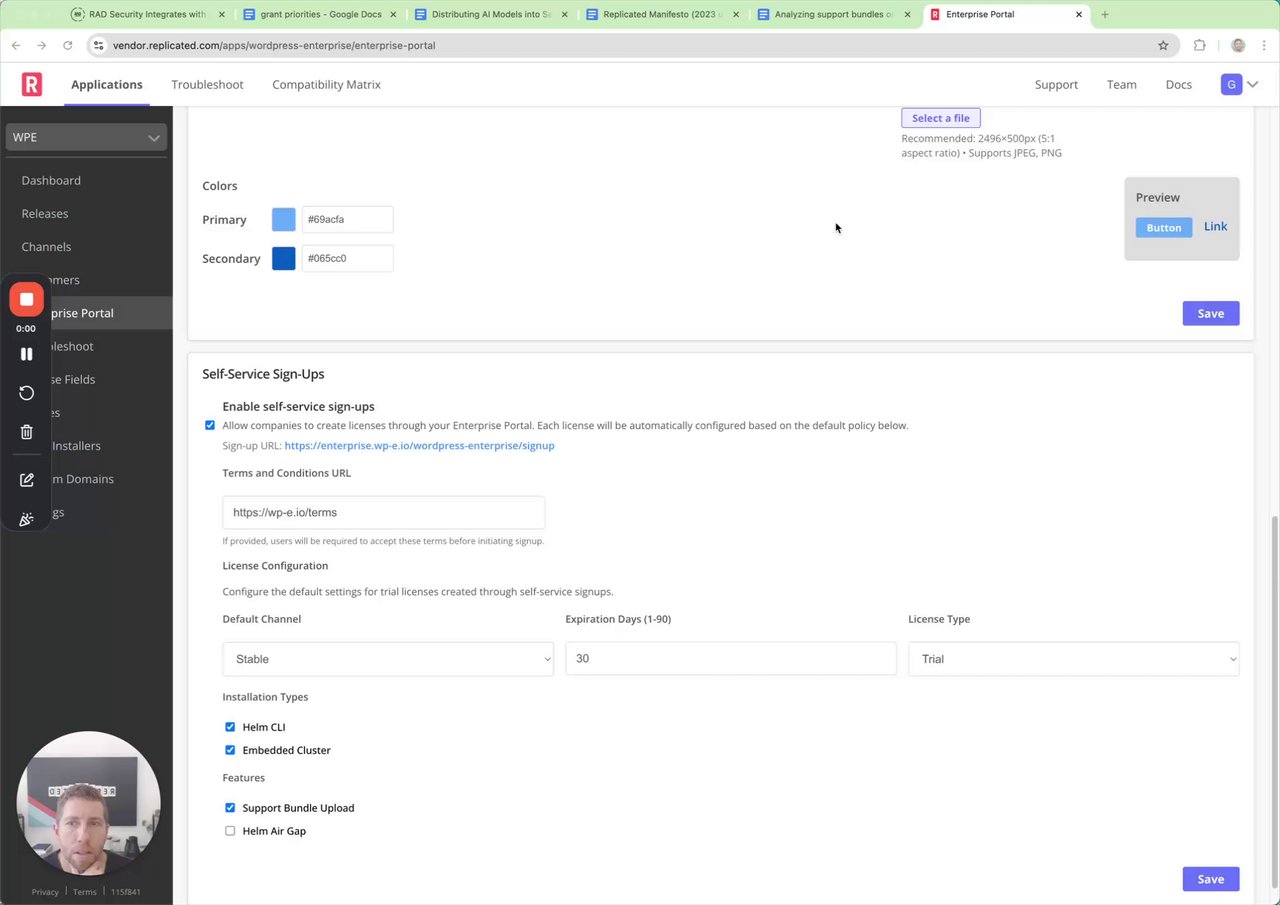Image resolution: width=1280 pixels, height=905 pixels.
Task: Click the Replicated logo icon
Action: tap(32, 85)
